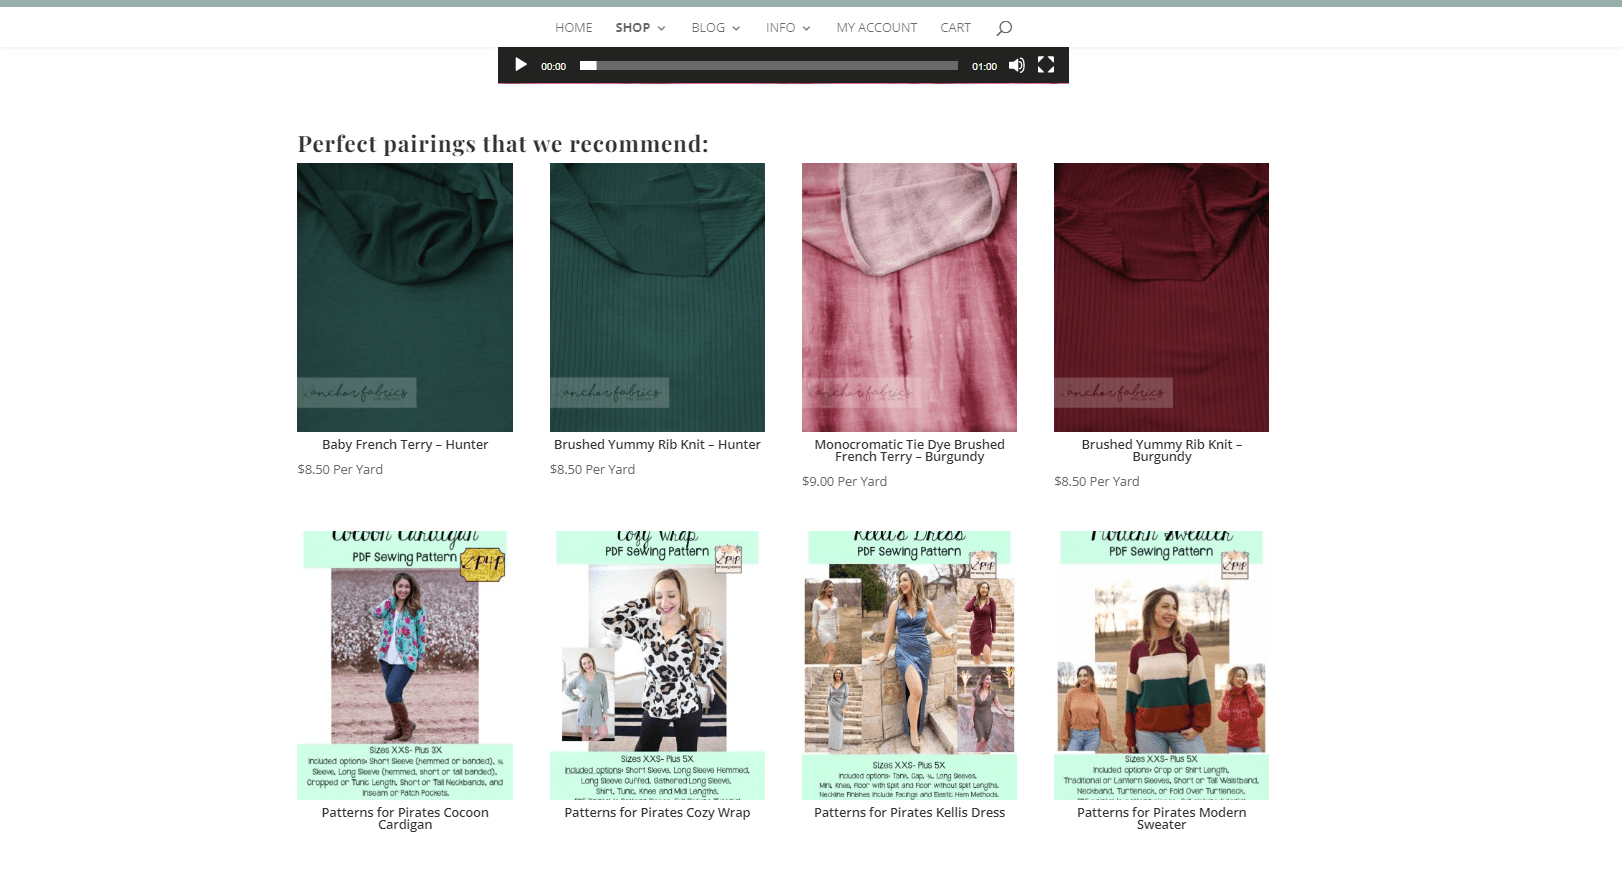Open Brushed Yummy Rib Knit – Hunter link
Screen dimensions: 1622x888
click(657, 445)
